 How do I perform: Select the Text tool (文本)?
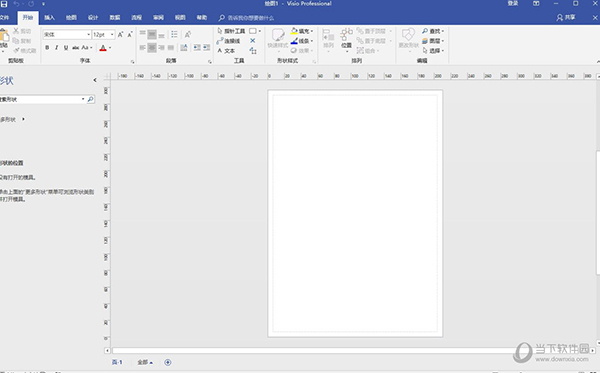tap(226, 51)
